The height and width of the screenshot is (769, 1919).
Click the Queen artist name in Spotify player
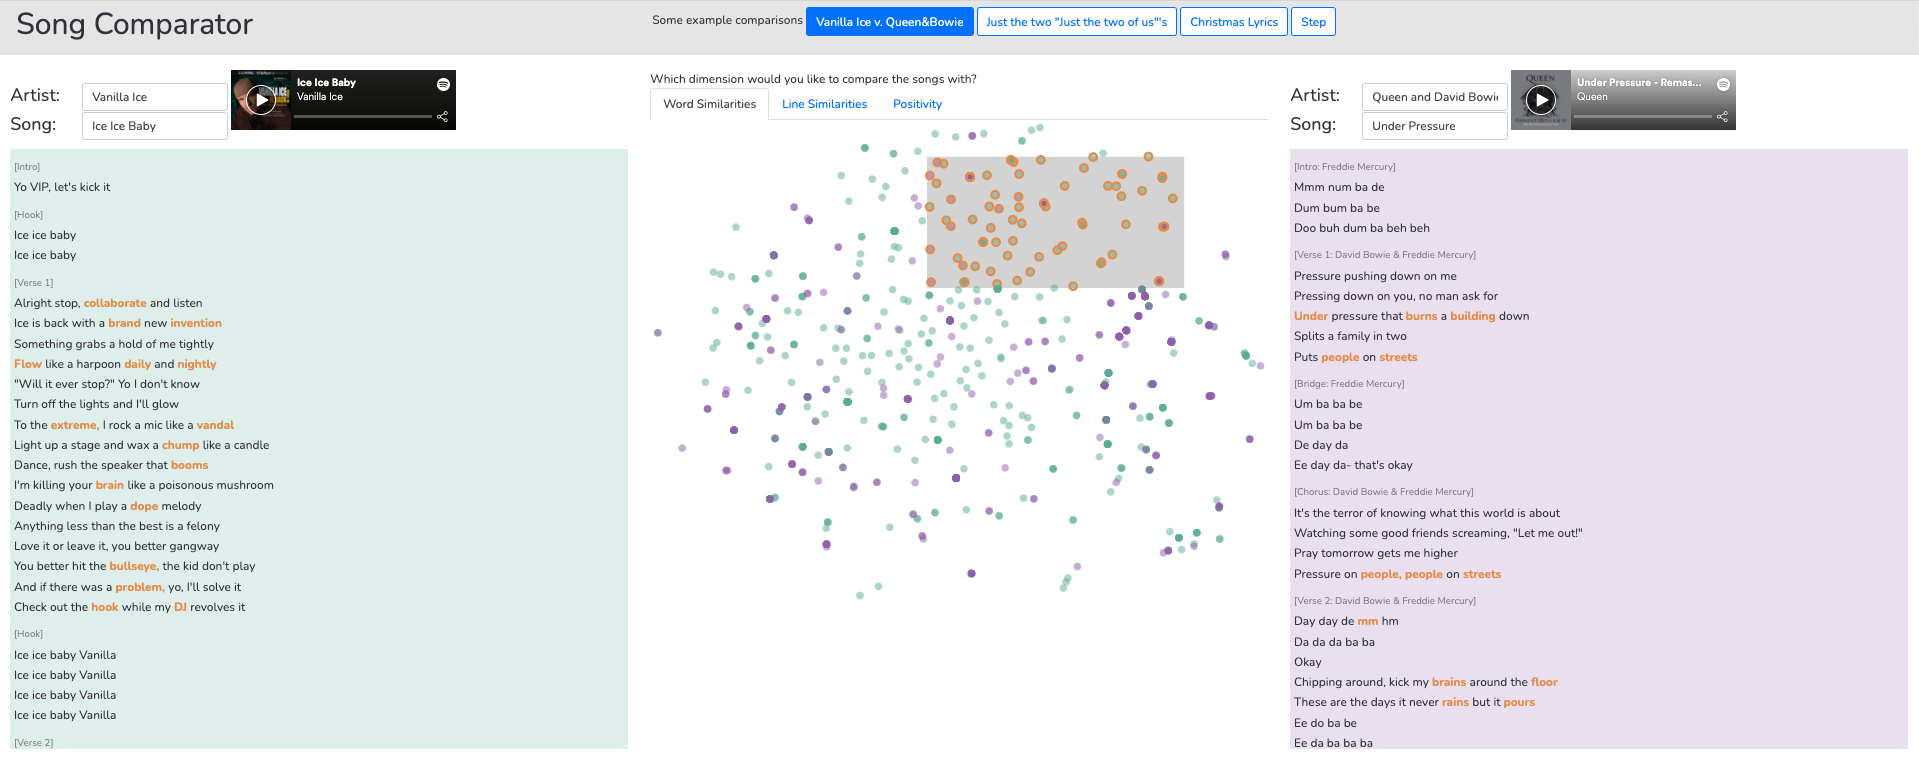[x=1592, y=97]
